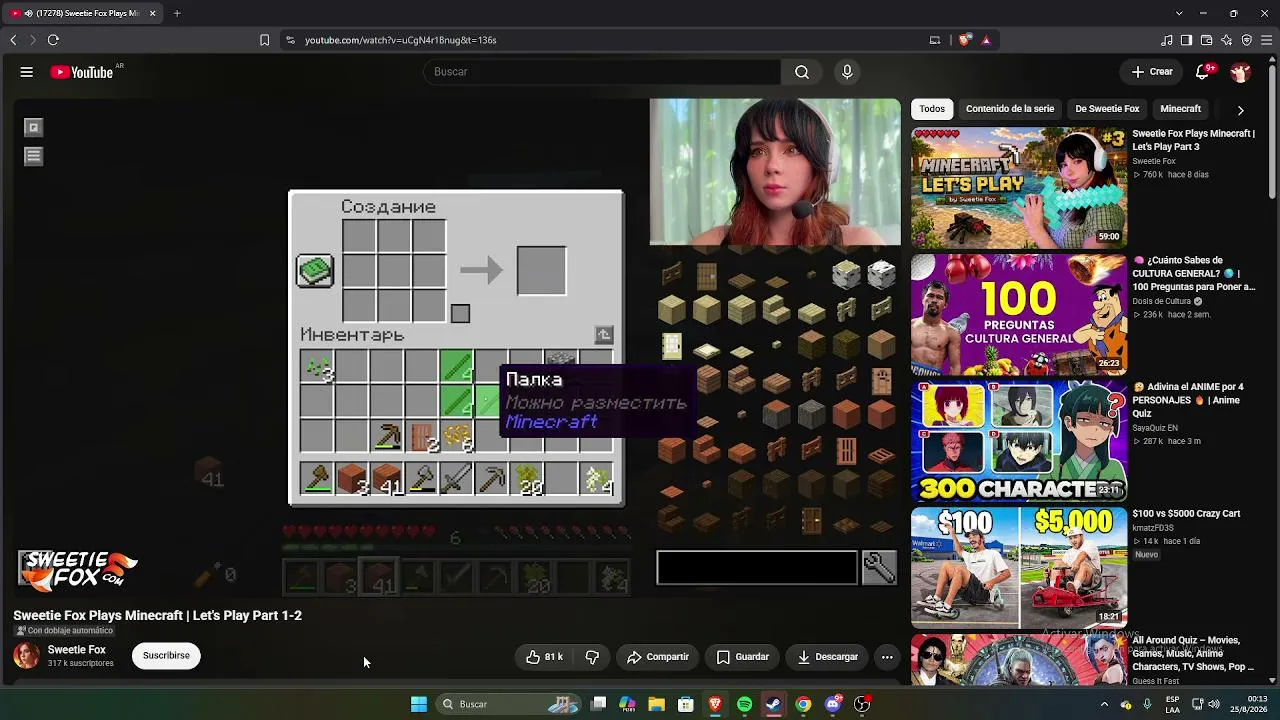Toggle the browser sidebar panel
The image size is (1280, 720).
tap(1186, 40)
